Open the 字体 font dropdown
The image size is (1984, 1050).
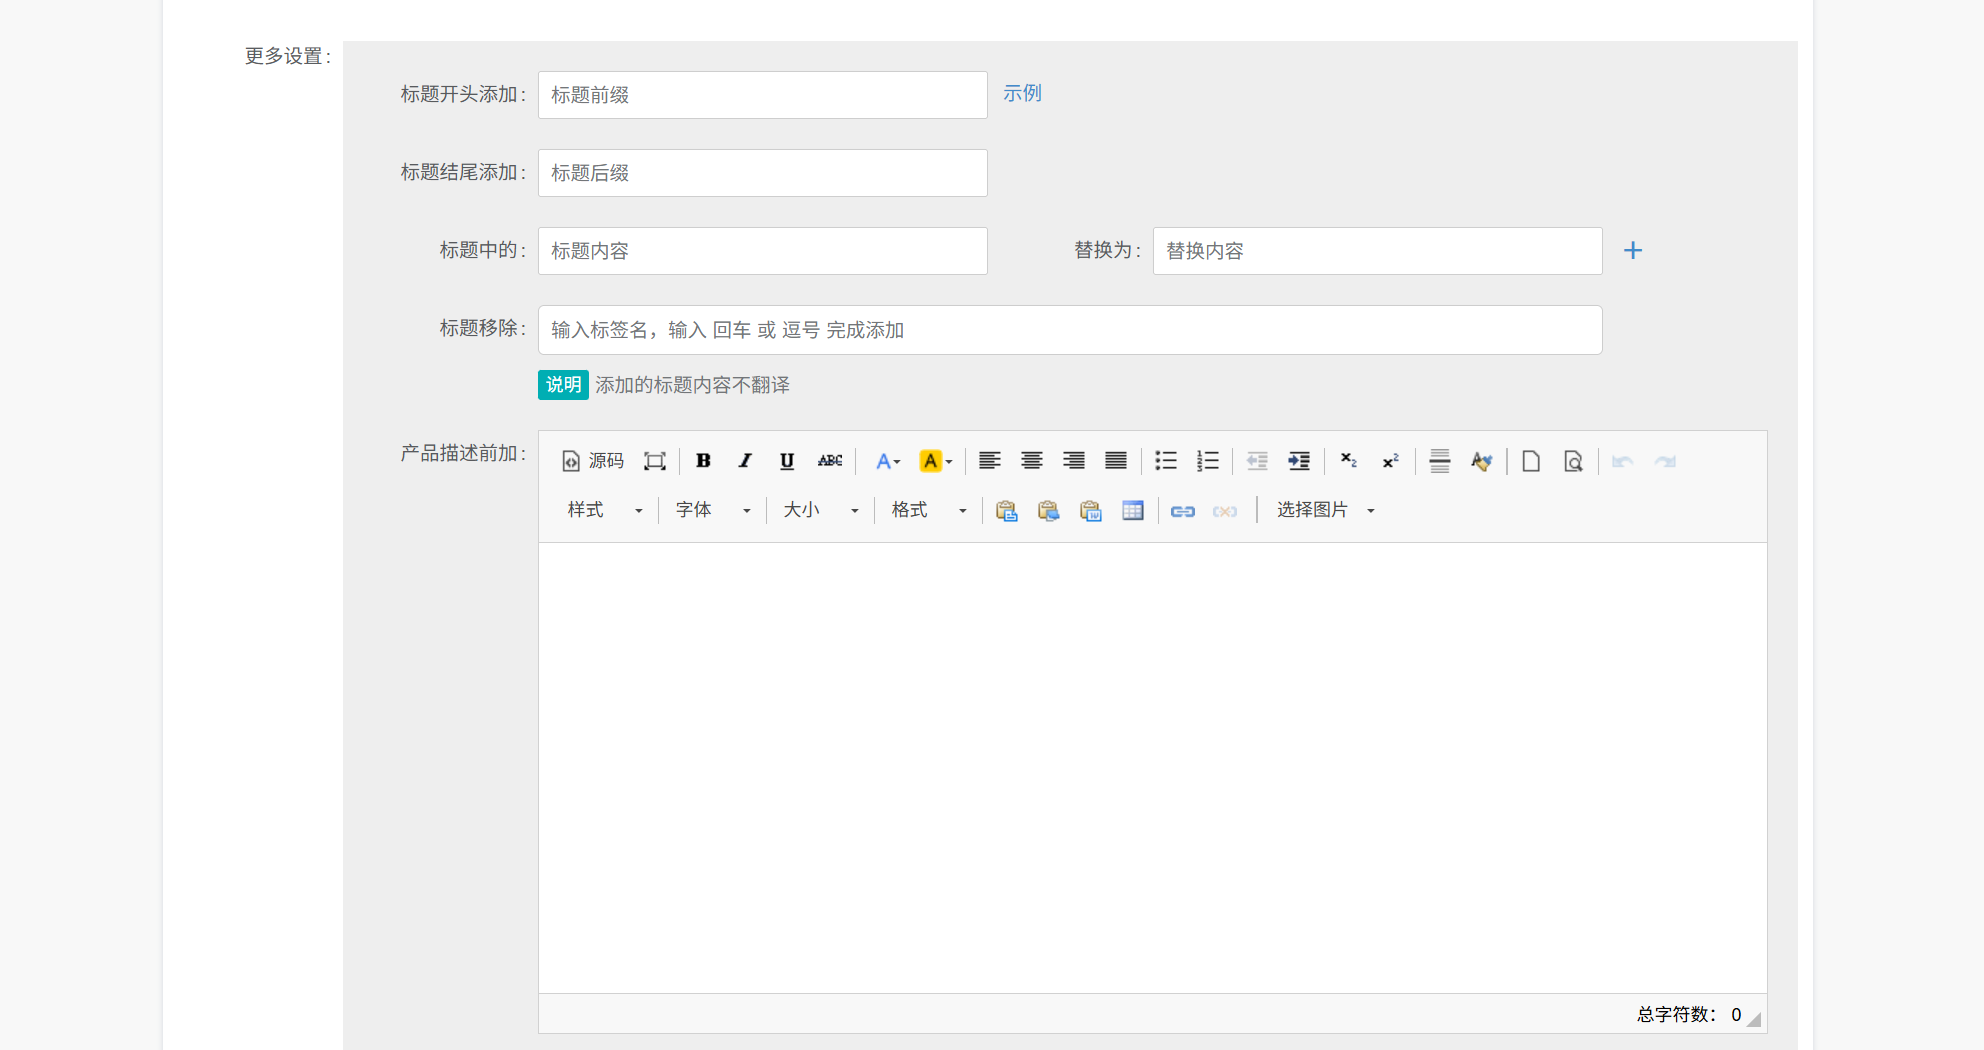click(713, 511)
